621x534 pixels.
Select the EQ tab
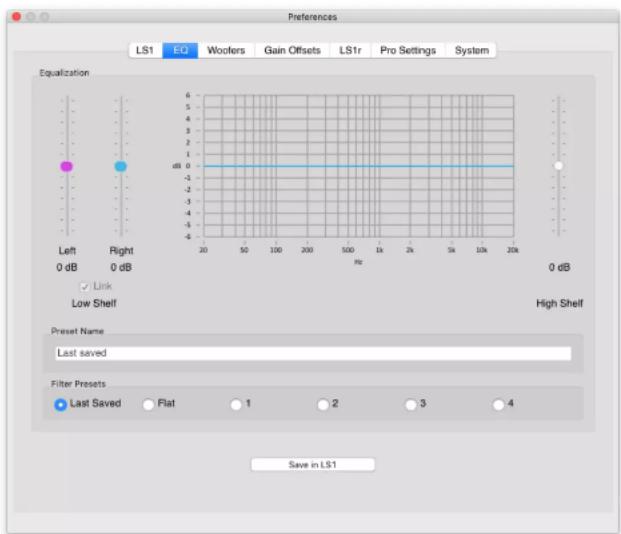pyautogui.click(x=180, y=50)
